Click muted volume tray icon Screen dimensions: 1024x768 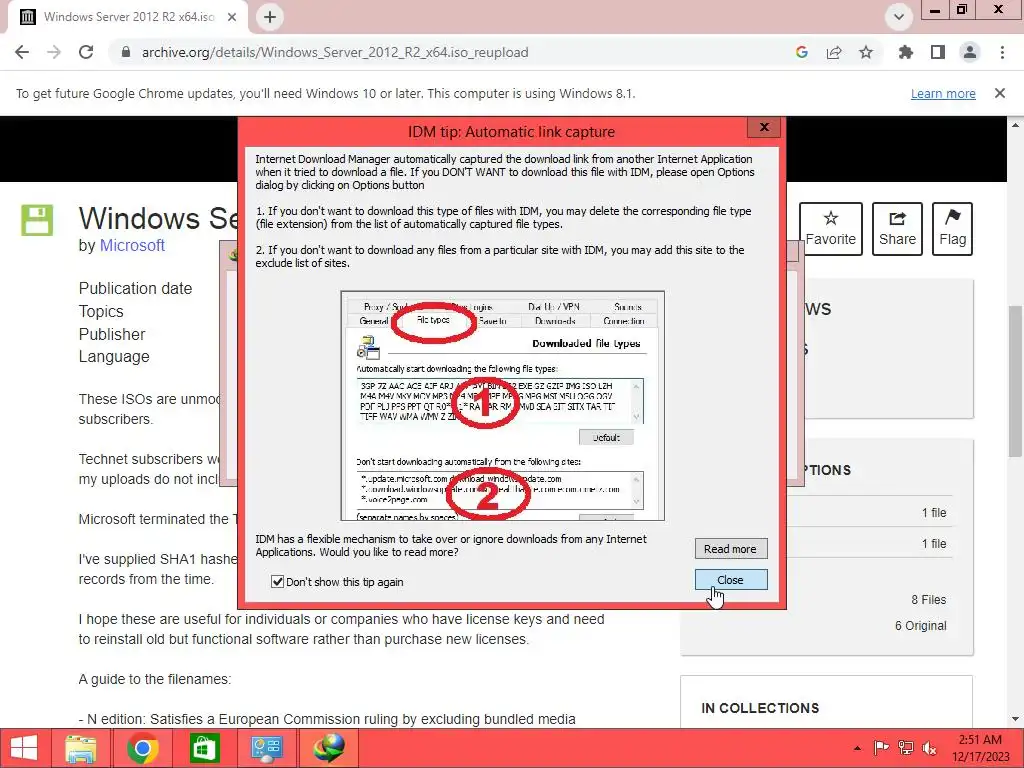pyautogui.click(x=929, y=748)
